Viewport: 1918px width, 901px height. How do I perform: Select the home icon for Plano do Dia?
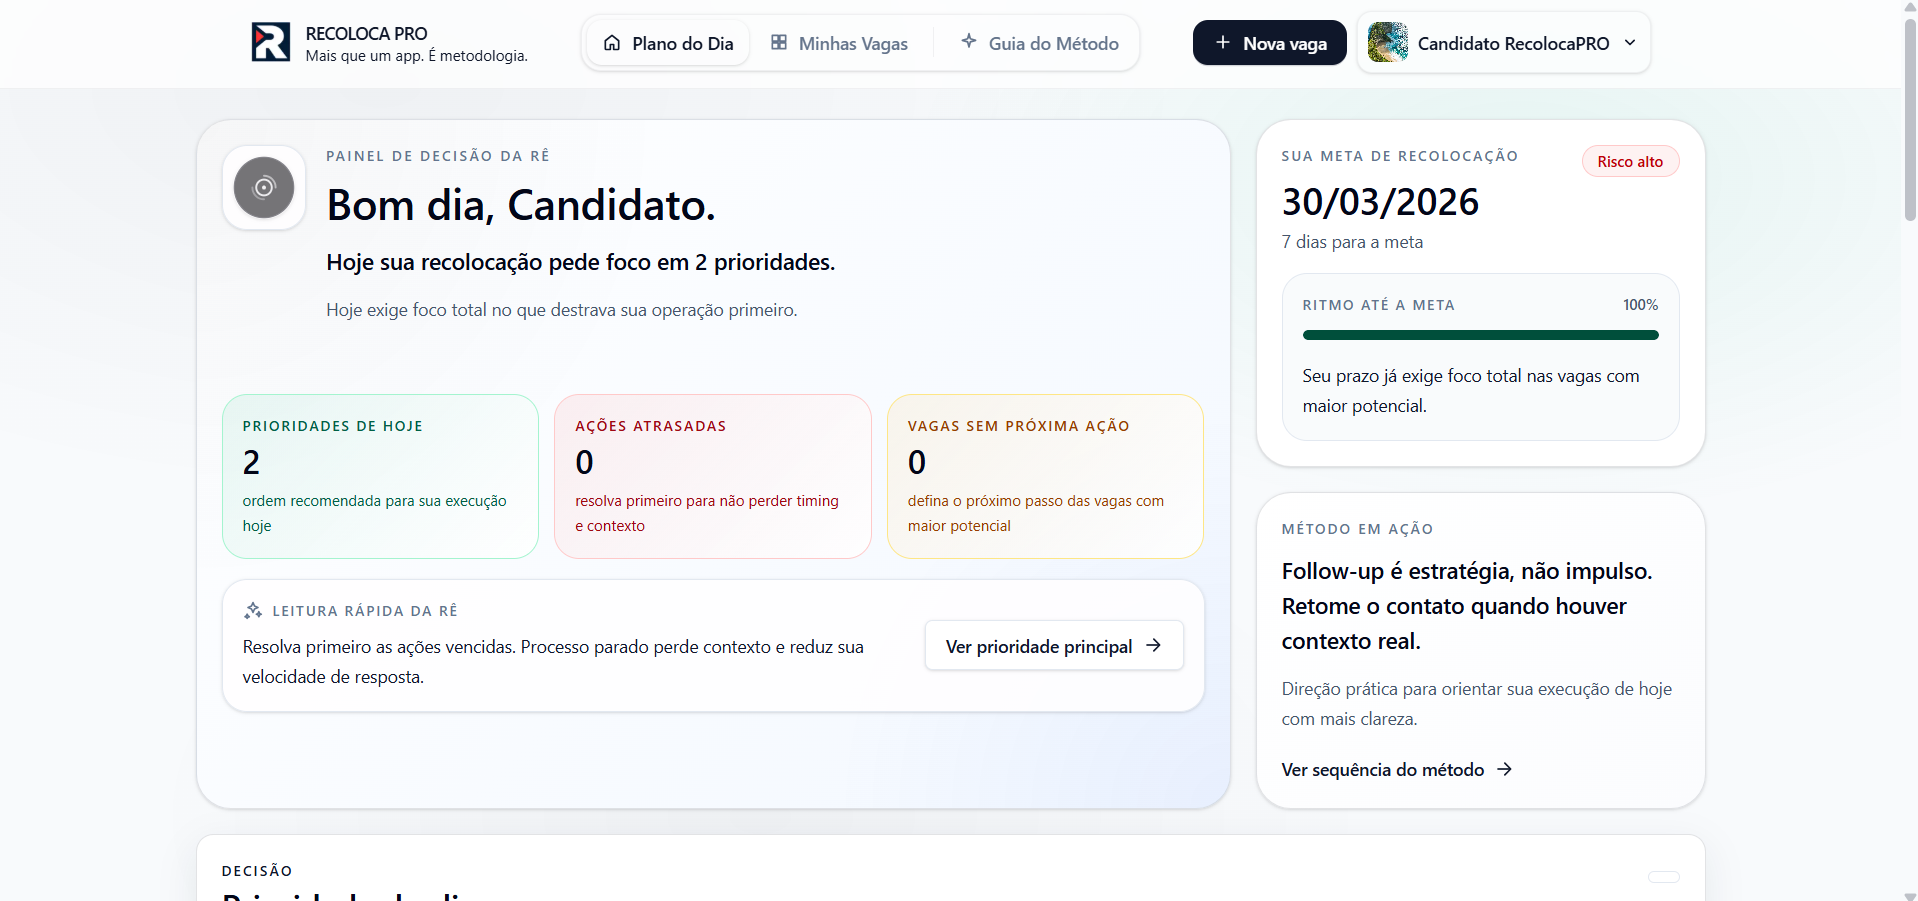click(611, 43)
